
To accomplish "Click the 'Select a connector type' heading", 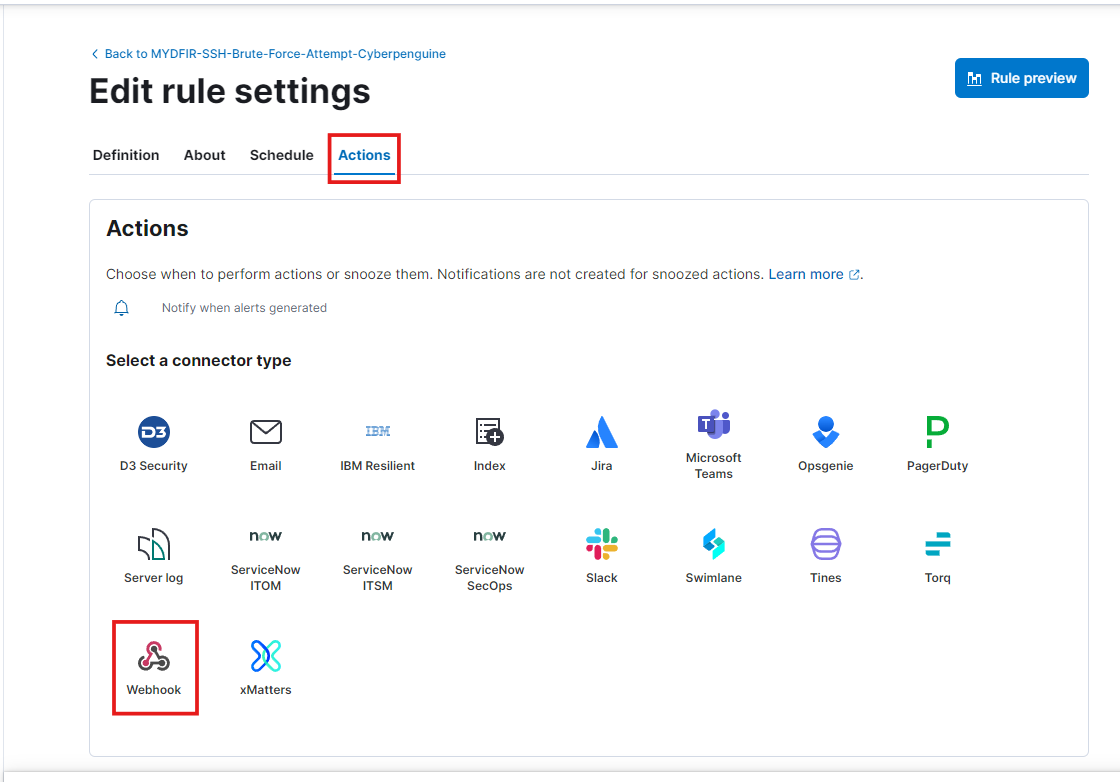I will 199,361.
